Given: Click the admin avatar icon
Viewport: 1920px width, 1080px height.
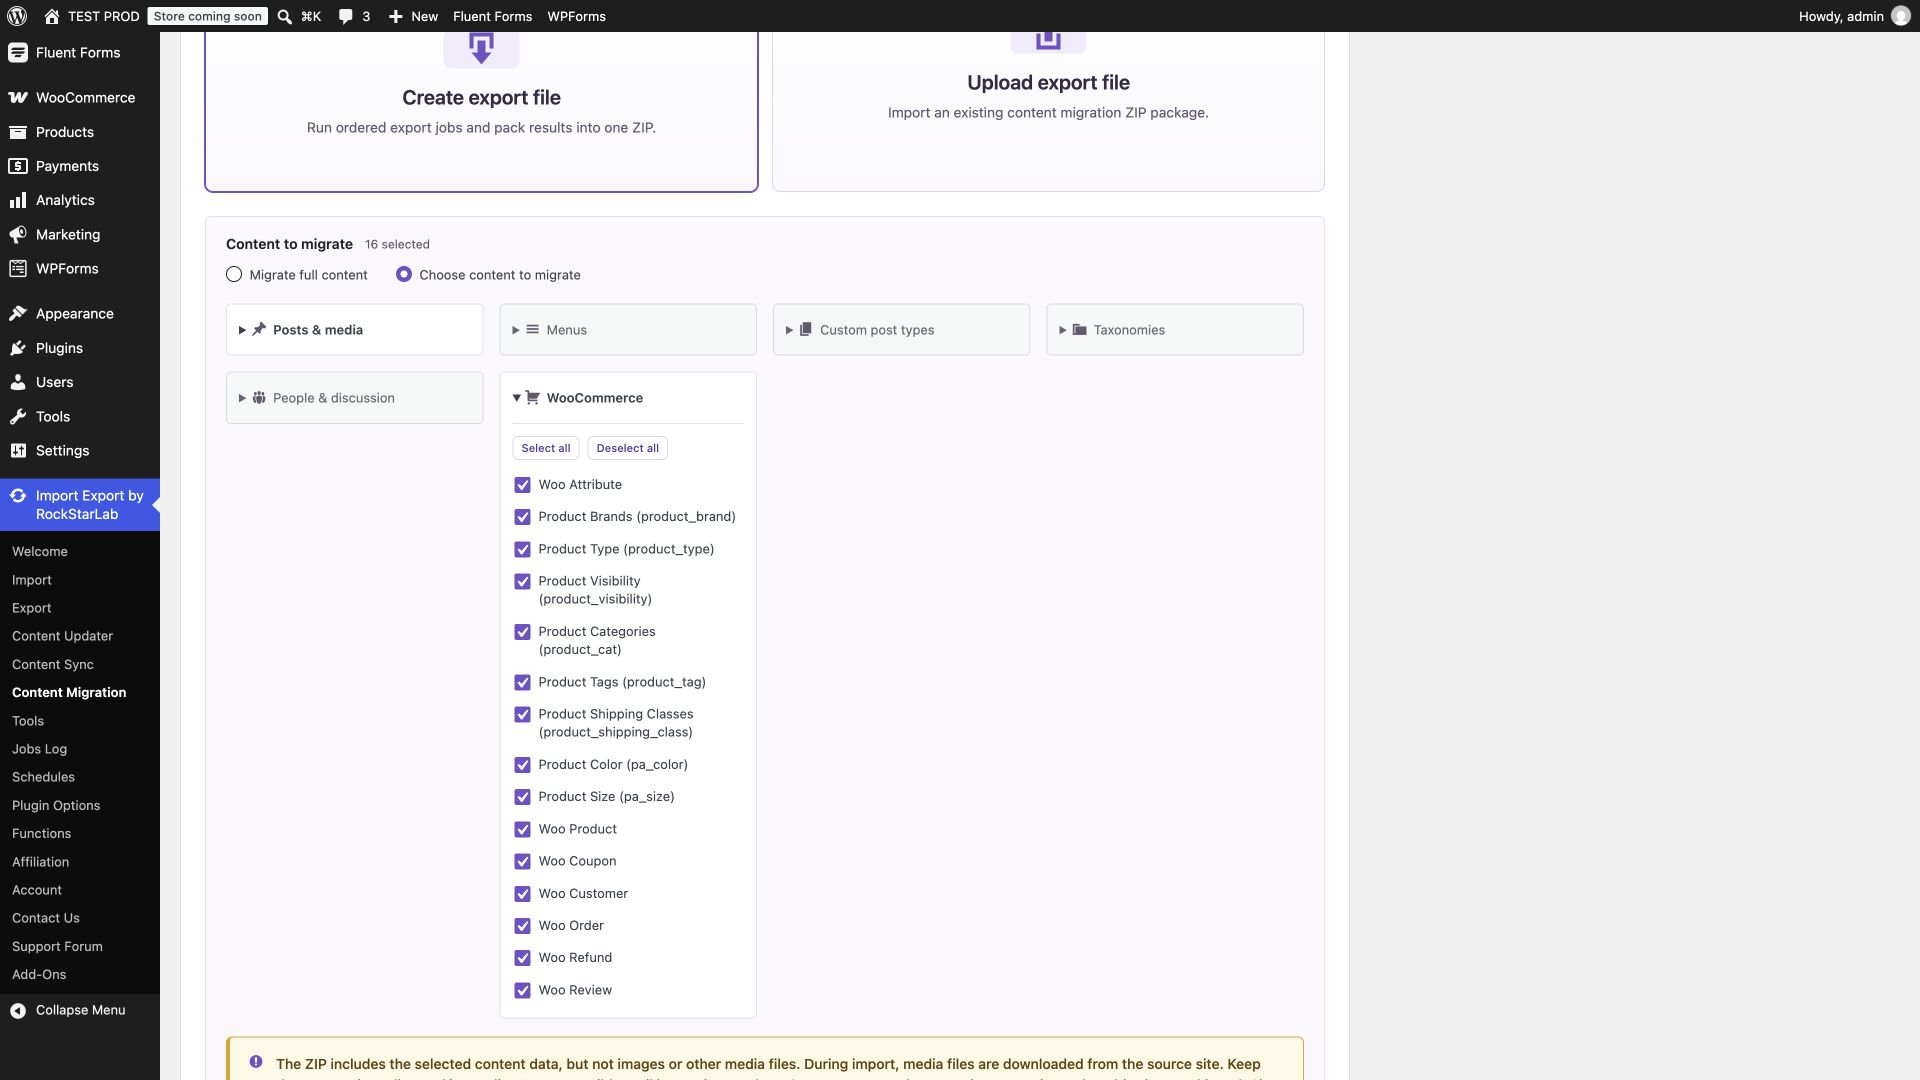Looking at the screenshot, I should coord(1901,16).
